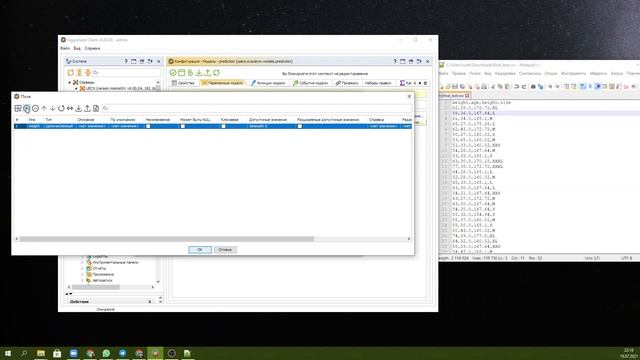Click the table grid icon in Поля toolbar
This screenshot has width=640, height=360.
(18, 109)
